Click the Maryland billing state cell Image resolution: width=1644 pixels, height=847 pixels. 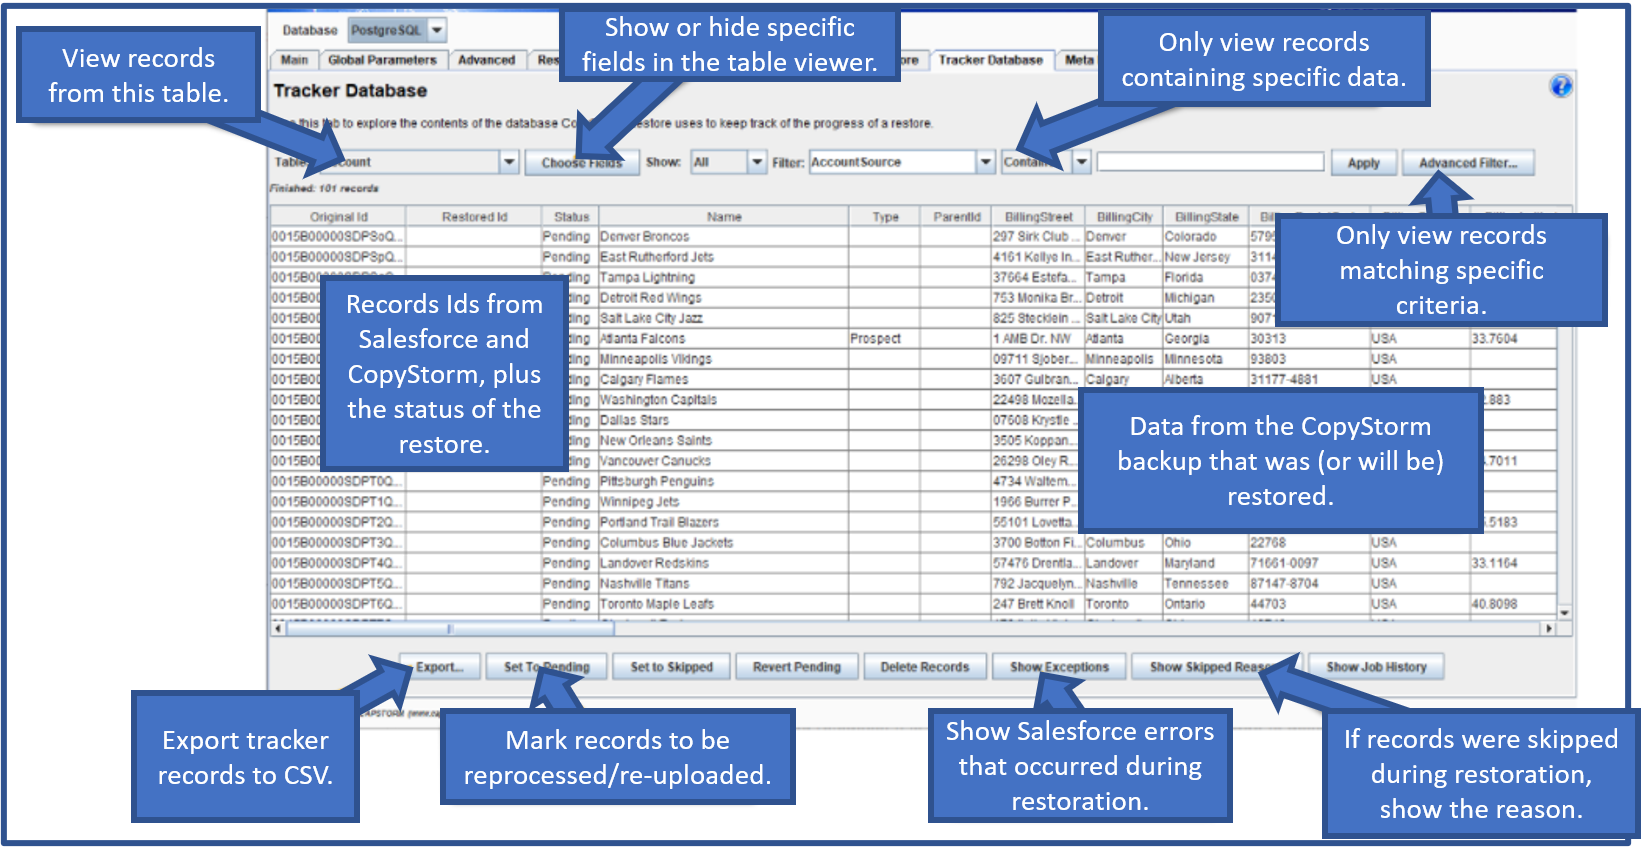point(1206,563)
